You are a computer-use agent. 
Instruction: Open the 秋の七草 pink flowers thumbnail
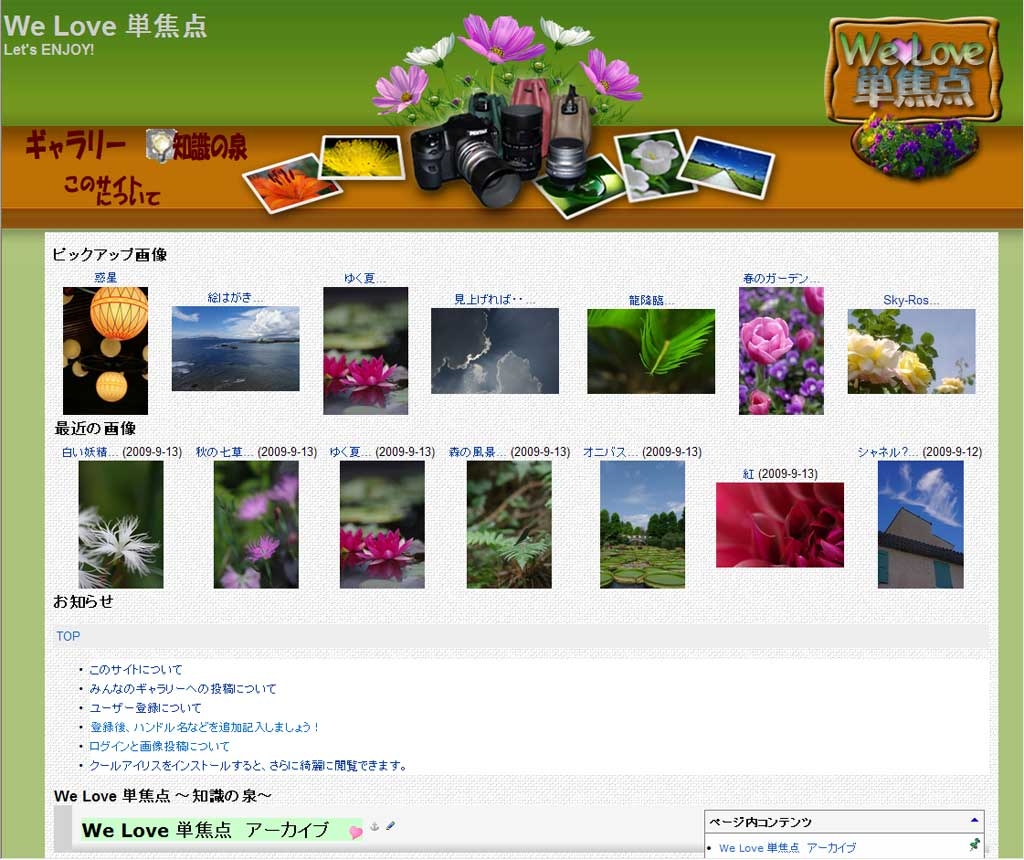coord(256,524)
